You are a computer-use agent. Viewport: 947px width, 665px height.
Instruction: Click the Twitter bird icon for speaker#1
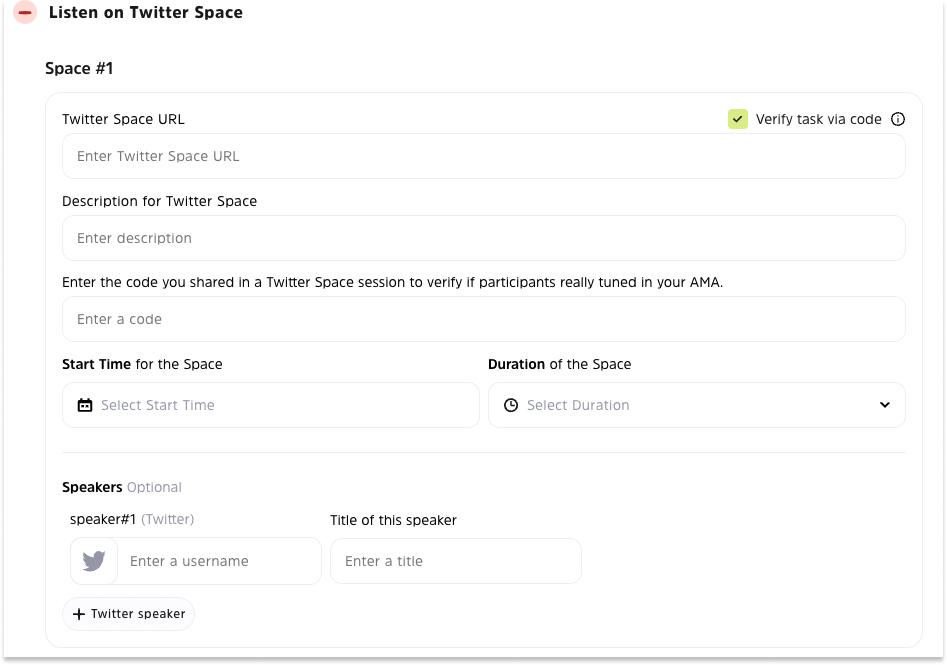point(94,561)
